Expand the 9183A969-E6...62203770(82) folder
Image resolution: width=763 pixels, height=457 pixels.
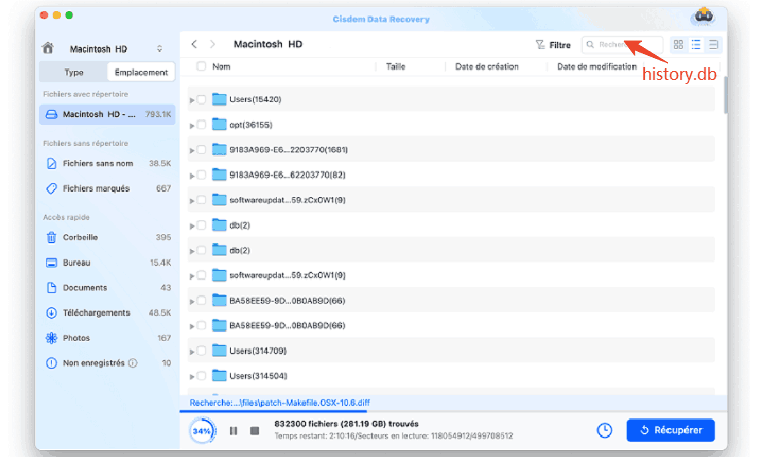tap(192, 176)
